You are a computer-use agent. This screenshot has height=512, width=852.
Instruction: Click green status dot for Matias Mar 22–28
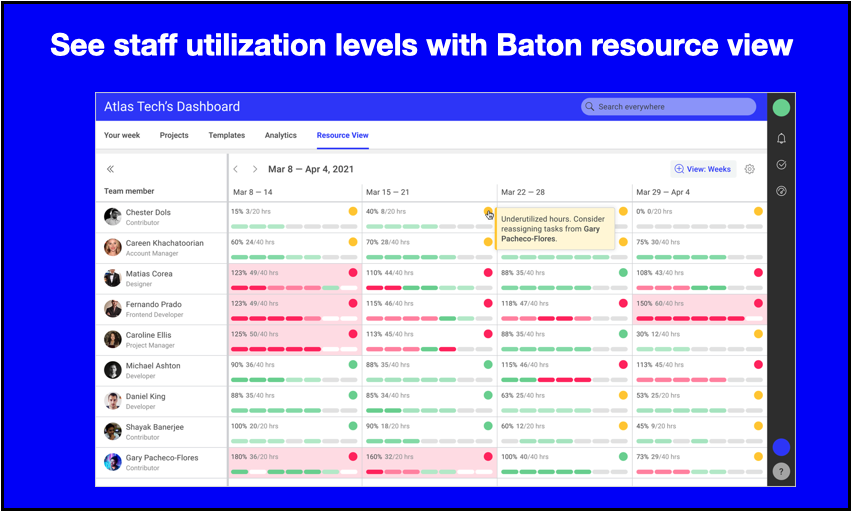point(623,272)
